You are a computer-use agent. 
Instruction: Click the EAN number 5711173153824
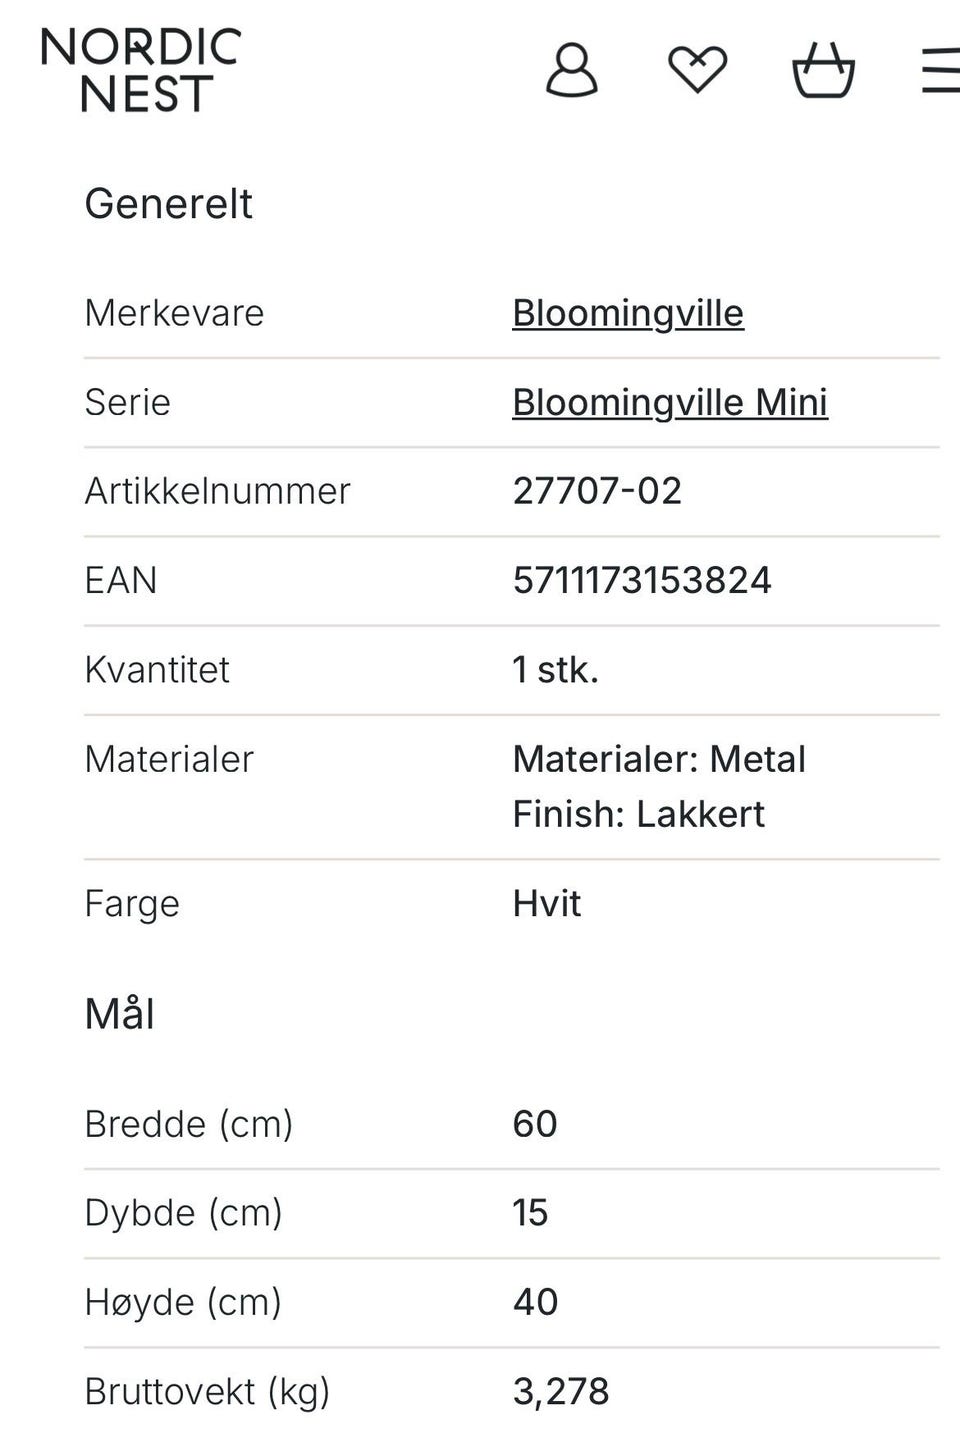[642, 580]
